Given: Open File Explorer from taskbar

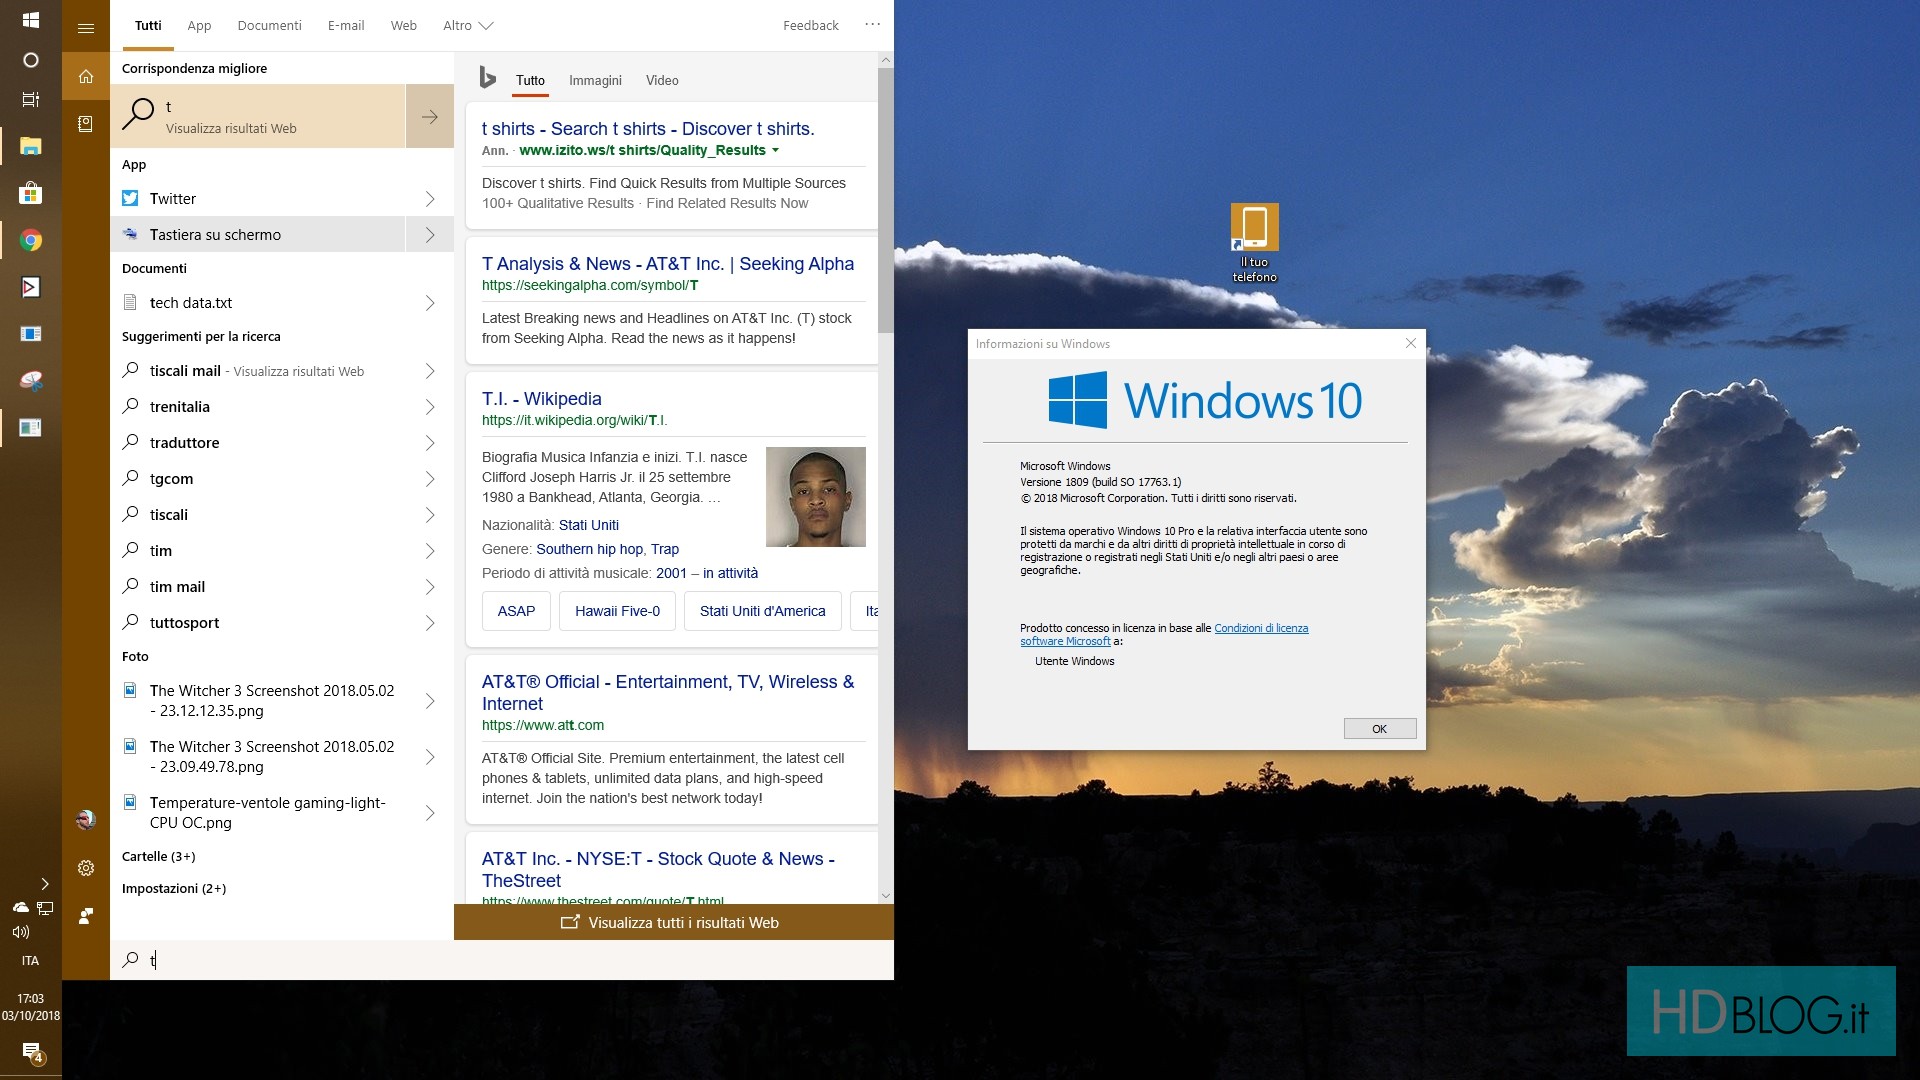Looking at the screenshot, I should pyautogui.click(x=30, y=147).
